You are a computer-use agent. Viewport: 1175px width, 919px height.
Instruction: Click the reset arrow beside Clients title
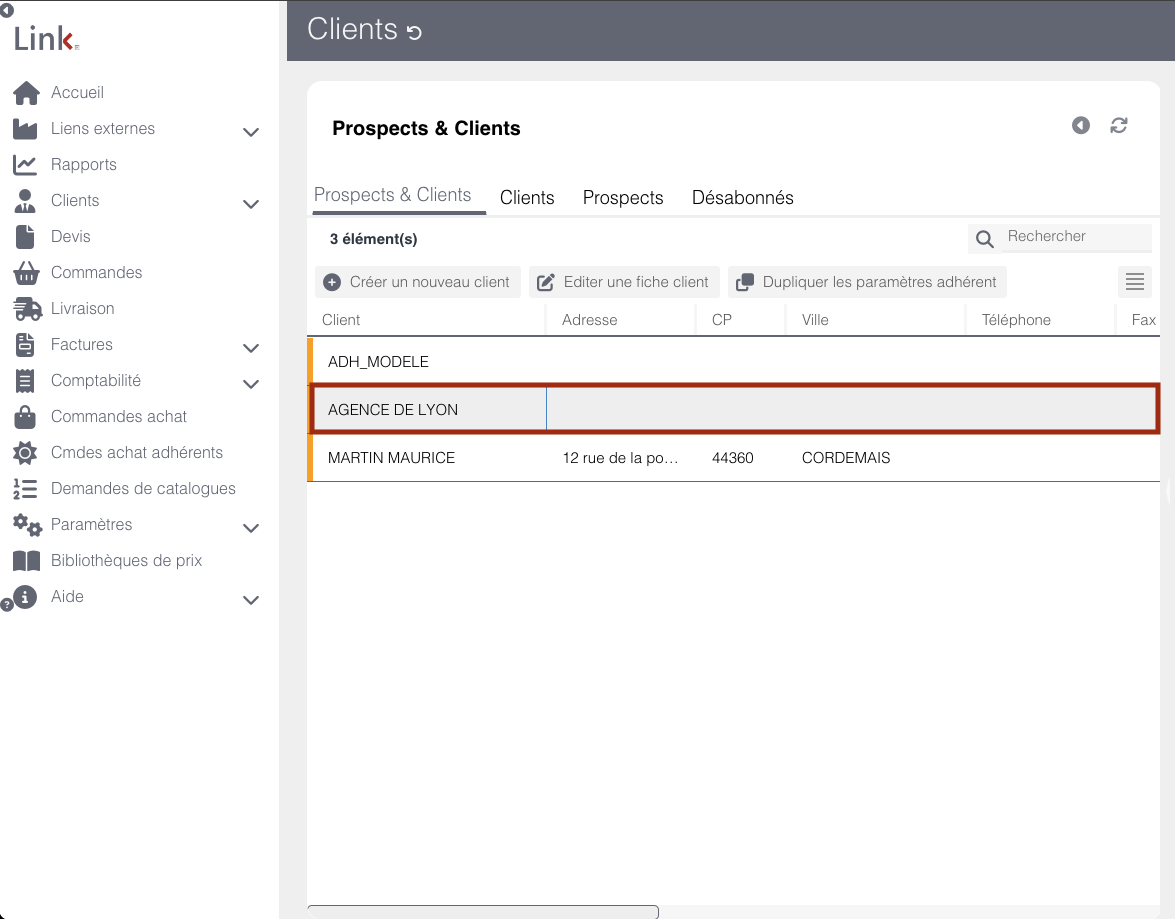tap(414, 32)
